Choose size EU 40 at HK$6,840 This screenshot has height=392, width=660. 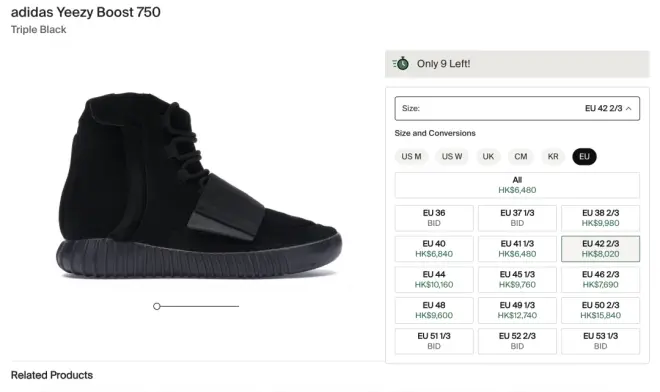434,249
